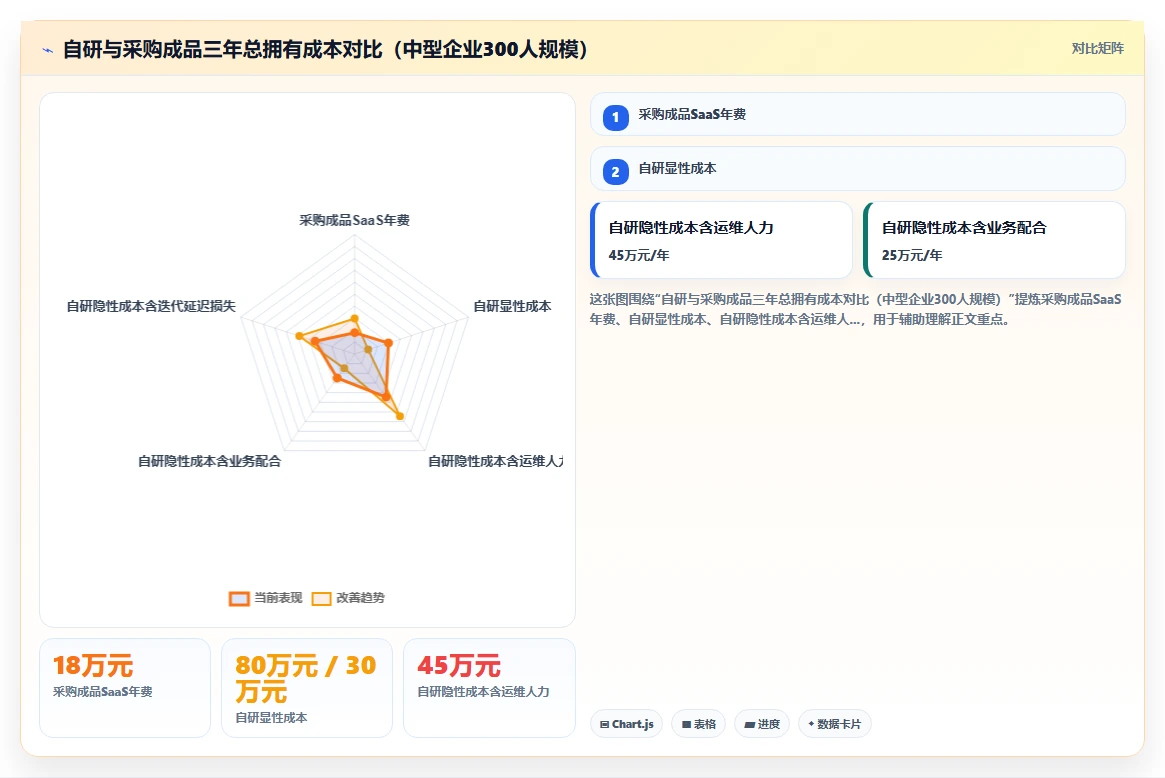Click the small blue icon beside the title

[x=48, y=51]
